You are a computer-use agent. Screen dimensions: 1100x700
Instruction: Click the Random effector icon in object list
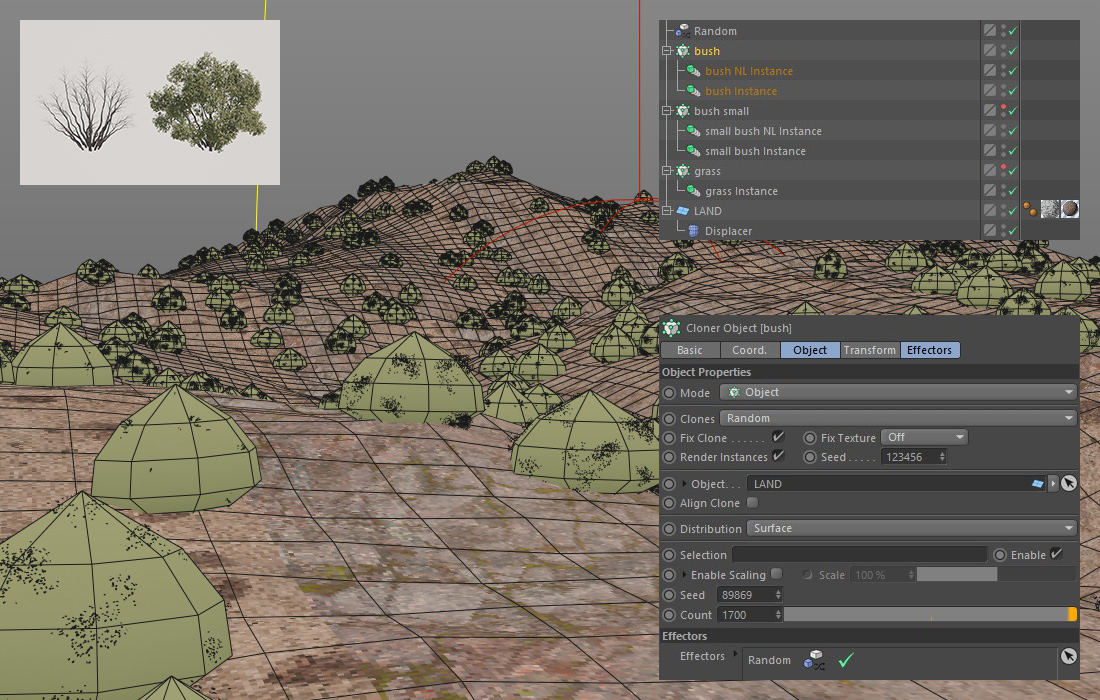(x=683, y=31)
